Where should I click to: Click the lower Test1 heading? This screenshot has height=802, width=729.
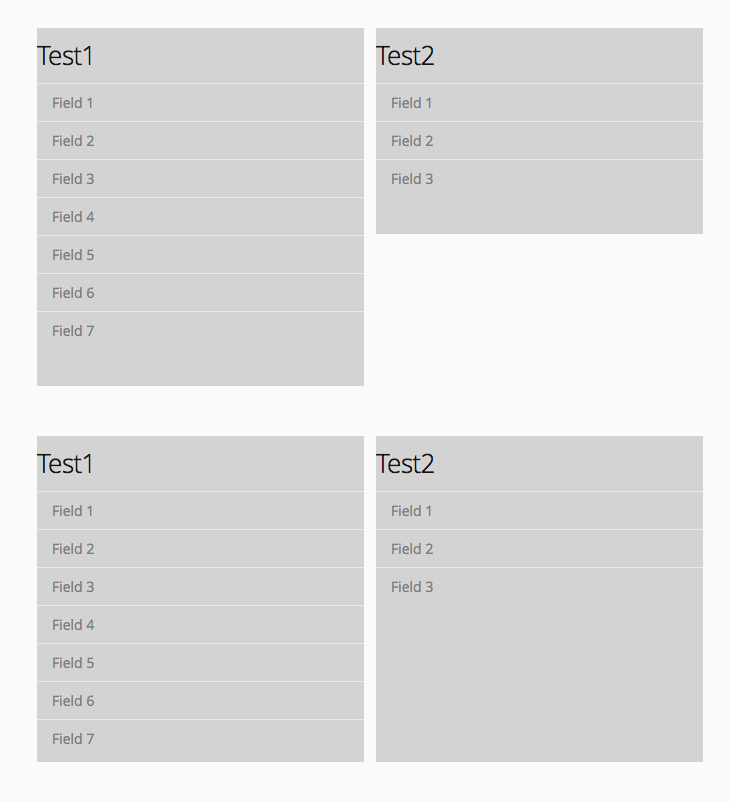point(66,464)
